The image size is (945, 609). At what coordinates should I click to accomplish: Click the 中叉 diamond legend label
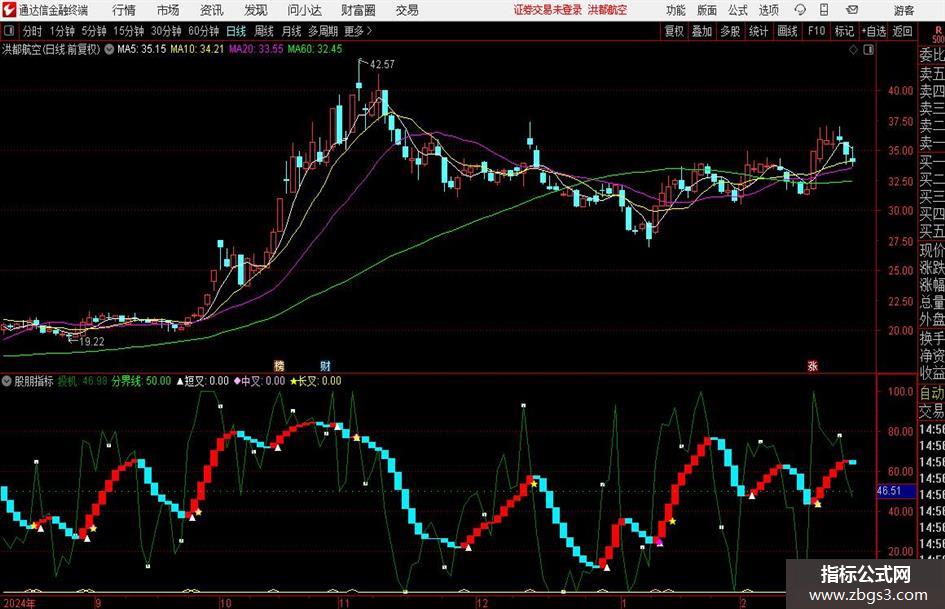[x=260, y=381]
